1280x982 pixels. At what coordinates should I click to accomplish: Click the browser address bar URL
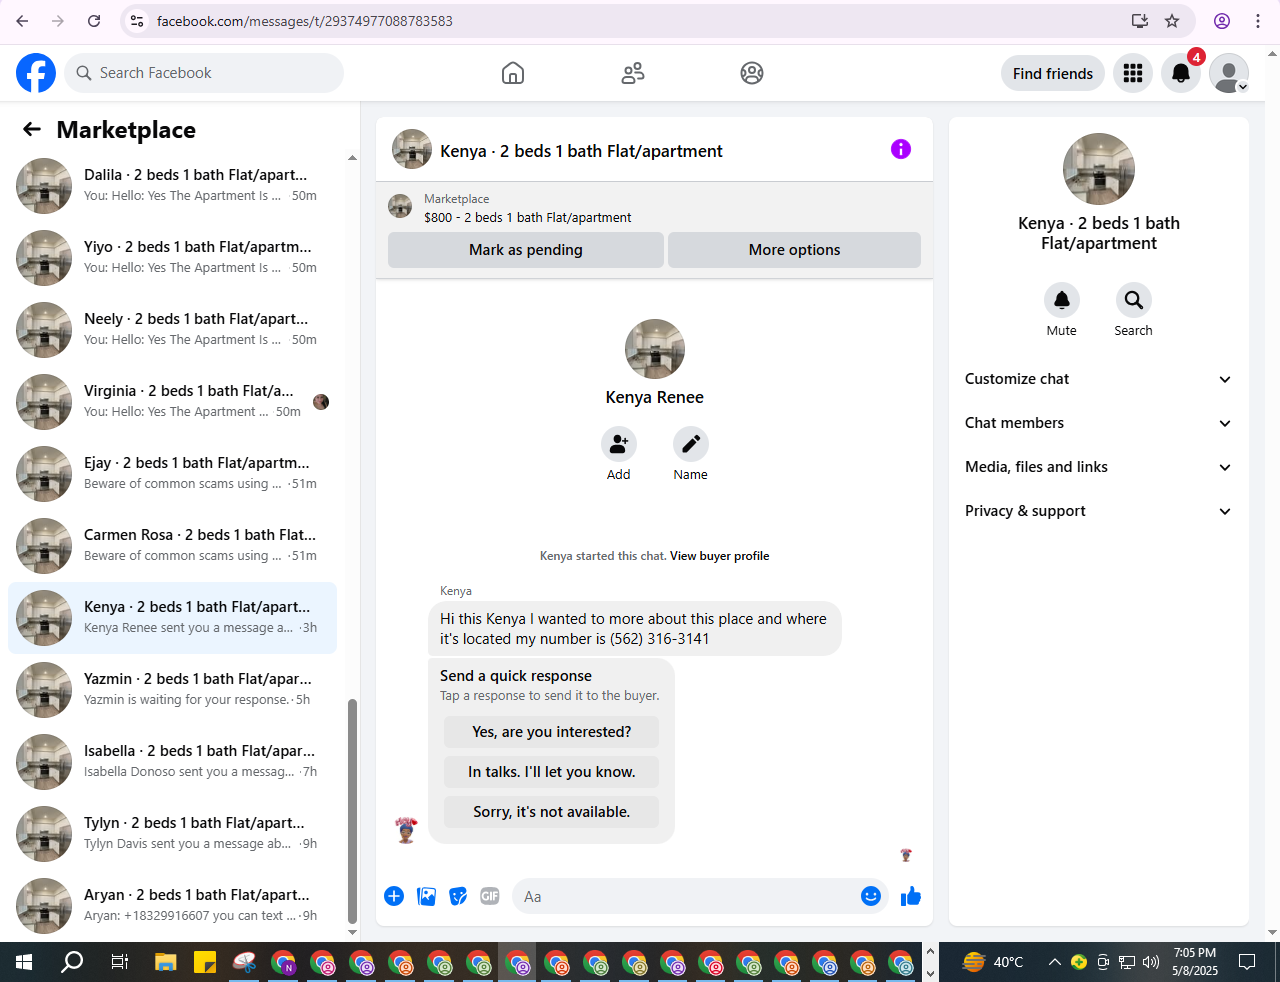pyautogui.click(x=305, y=21)
